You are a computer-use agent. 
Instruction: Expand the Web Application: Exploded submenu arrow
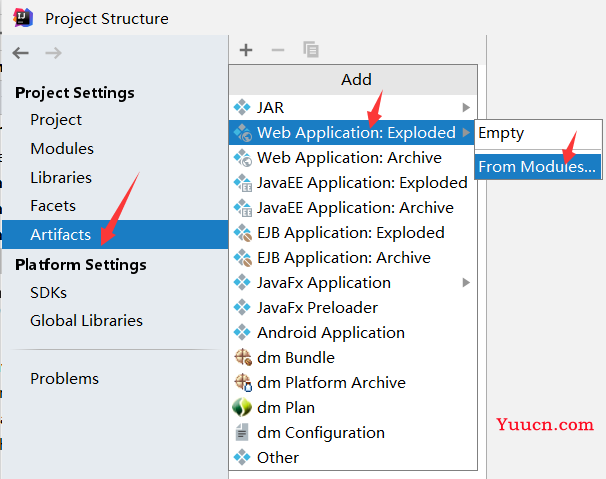(x=466, y=133)
